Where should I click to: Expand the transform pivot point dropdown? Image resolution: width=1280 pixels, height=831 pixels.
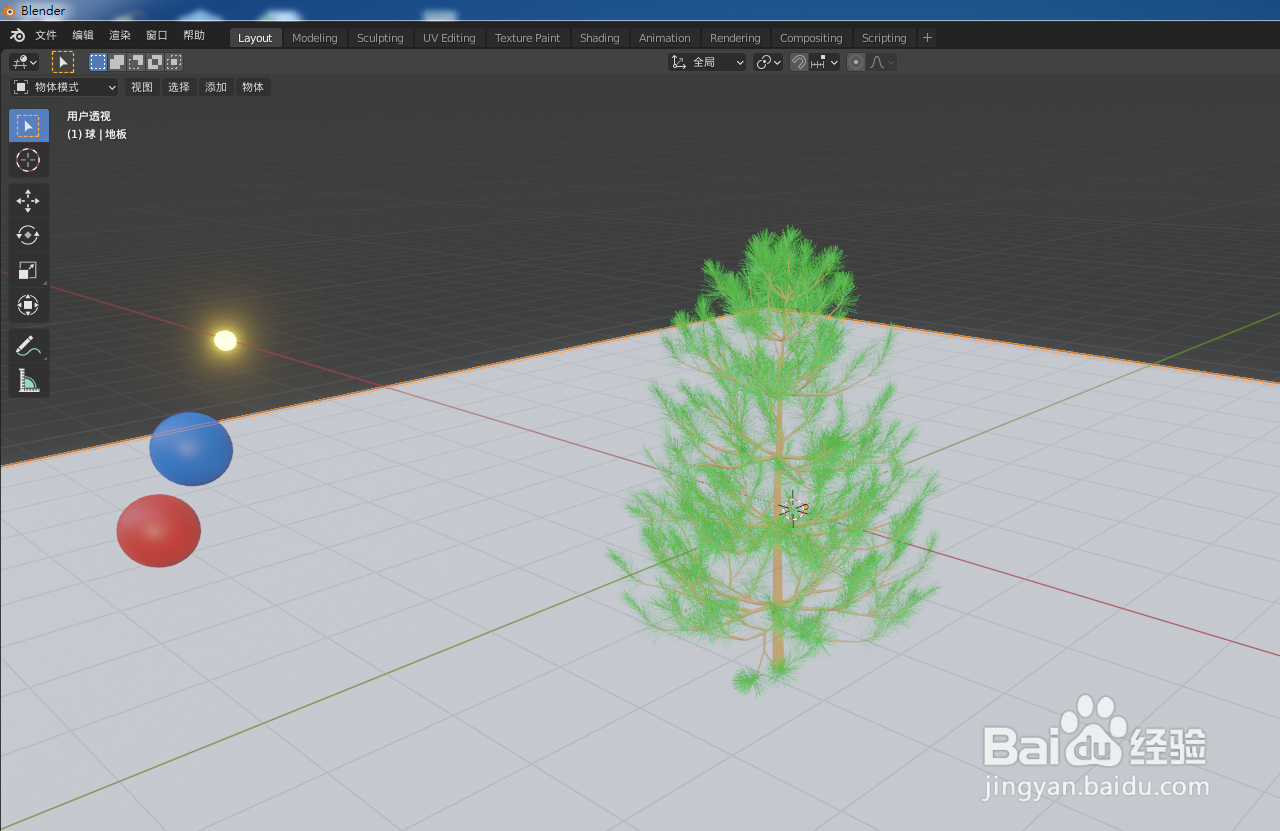tap(769, 61)
